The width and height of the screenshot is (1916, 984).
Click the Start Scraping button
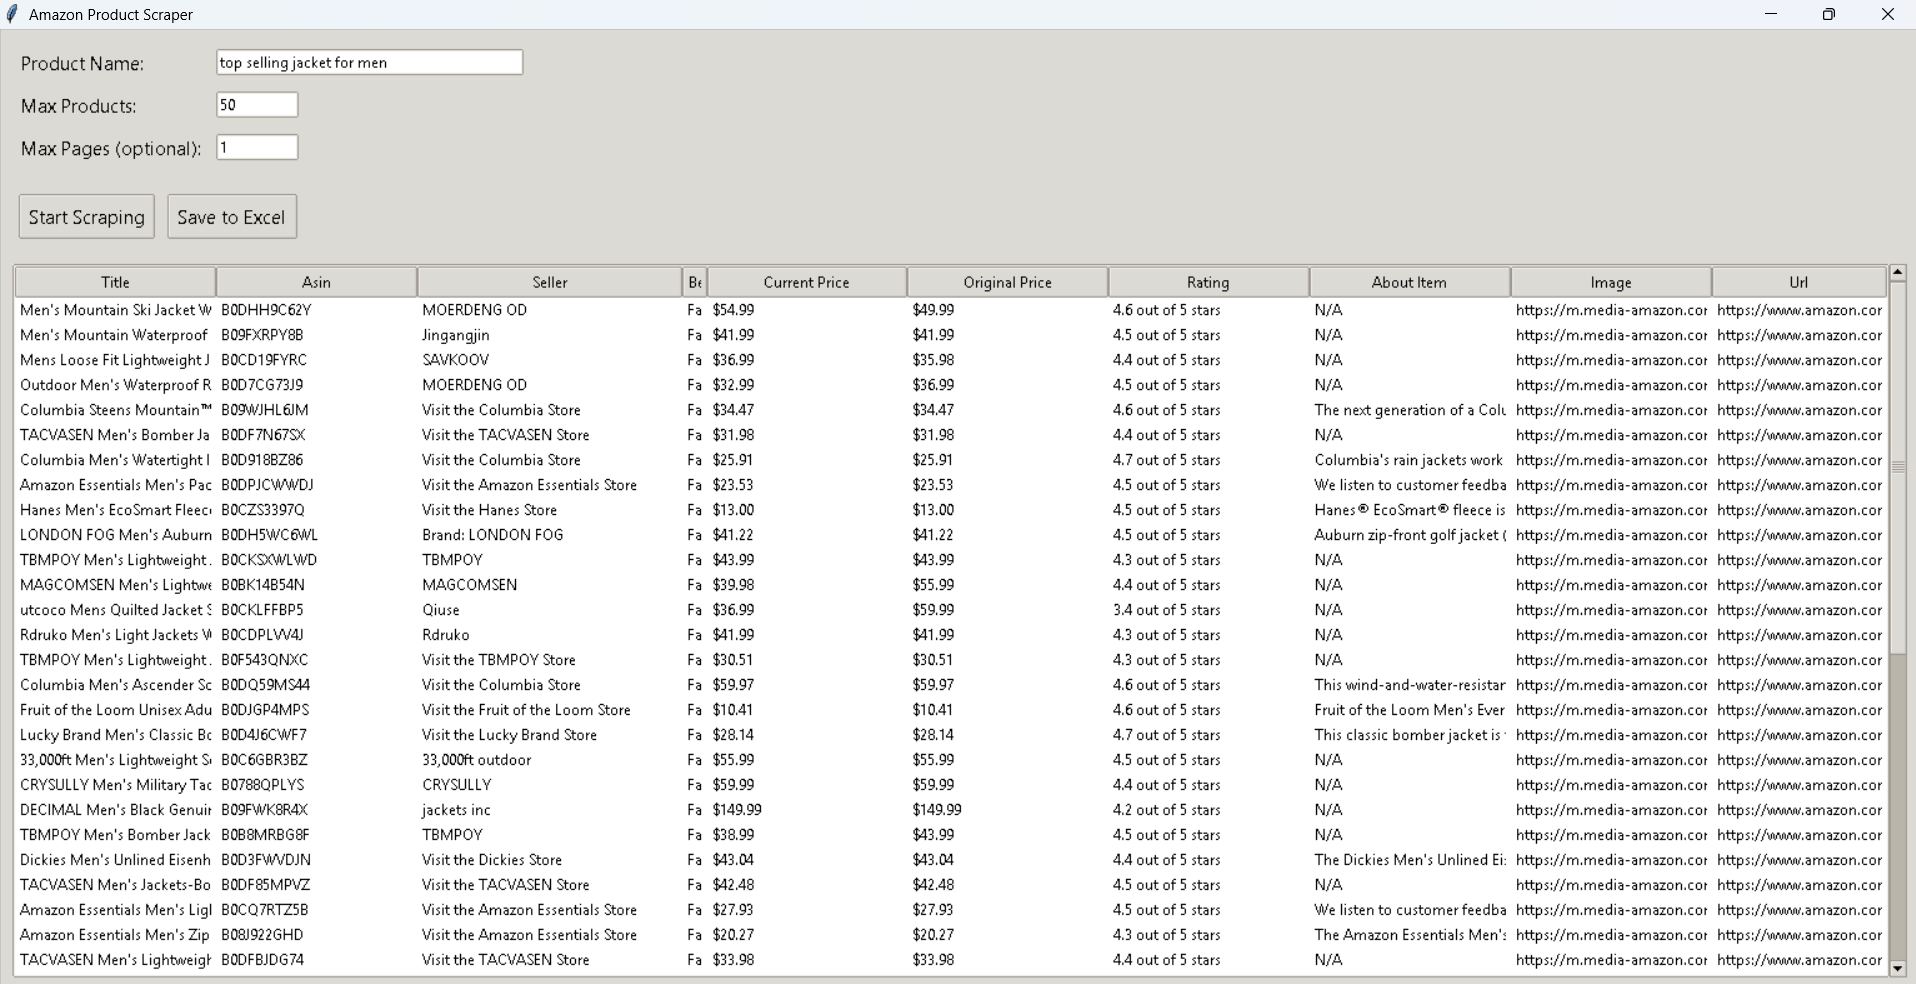pyautogui.click(x=87, y=217)
